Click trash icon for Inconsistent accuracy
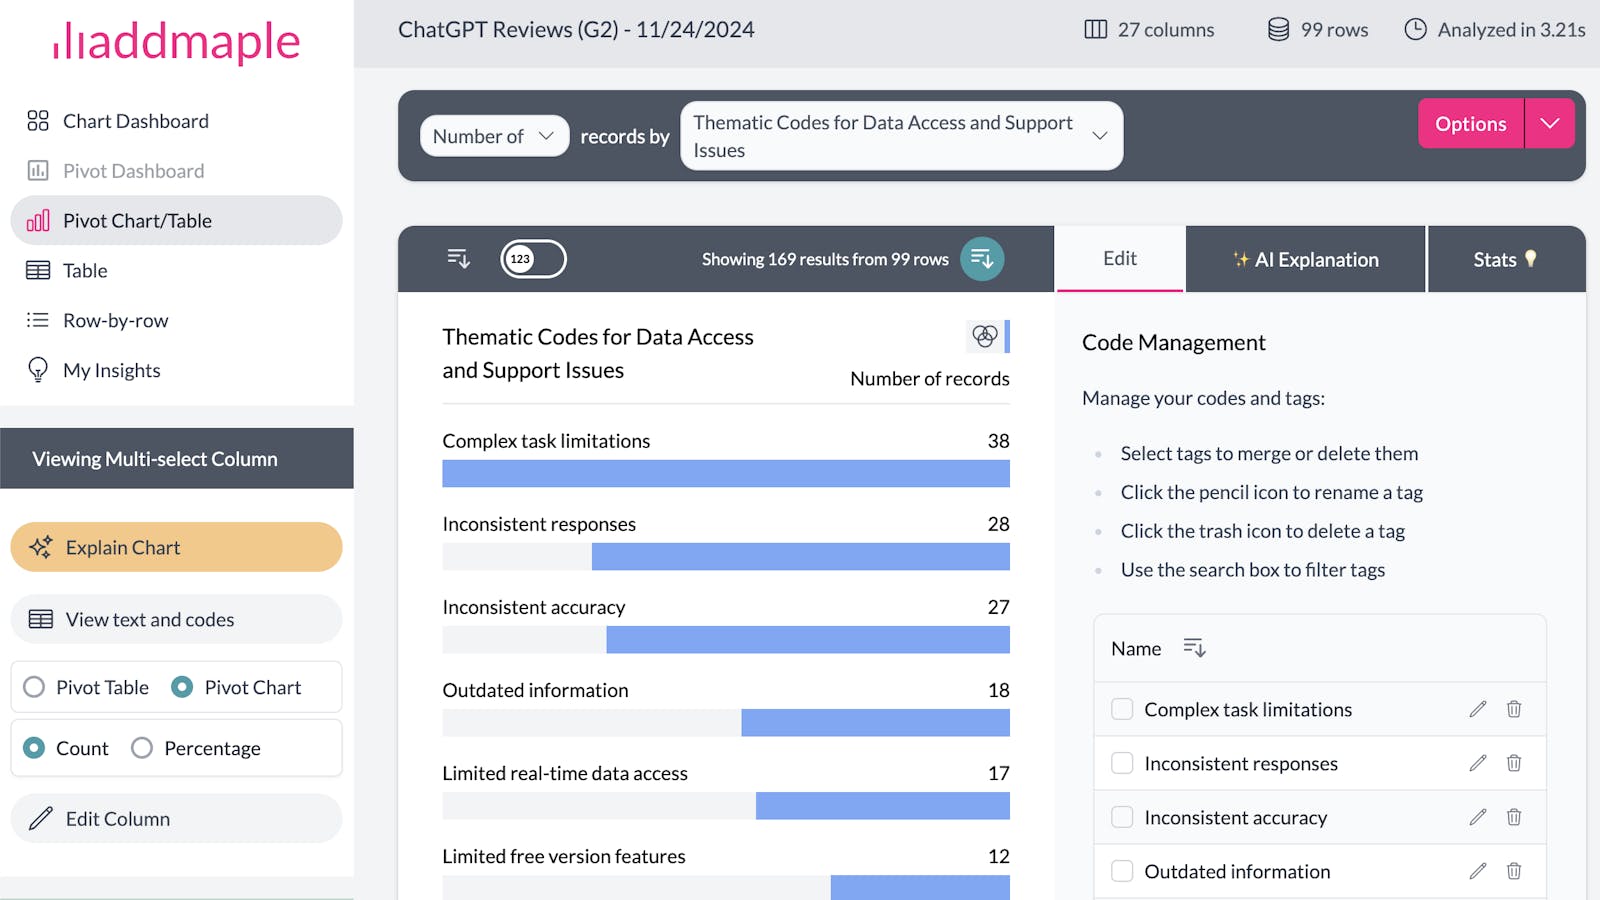The width and height of the screenshot is (1600, 900). (1514, 817)
